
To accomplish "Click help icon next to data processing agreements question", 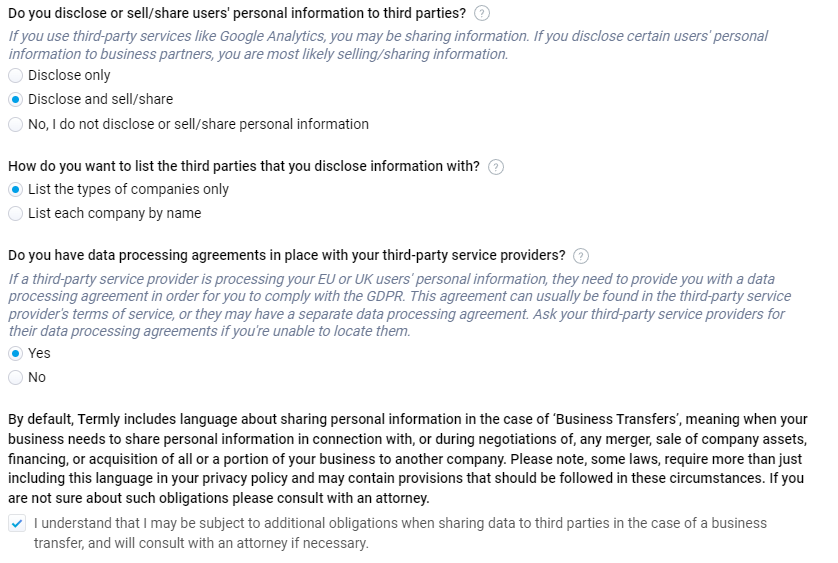I will pyautogui.click(x=581, y=256).
